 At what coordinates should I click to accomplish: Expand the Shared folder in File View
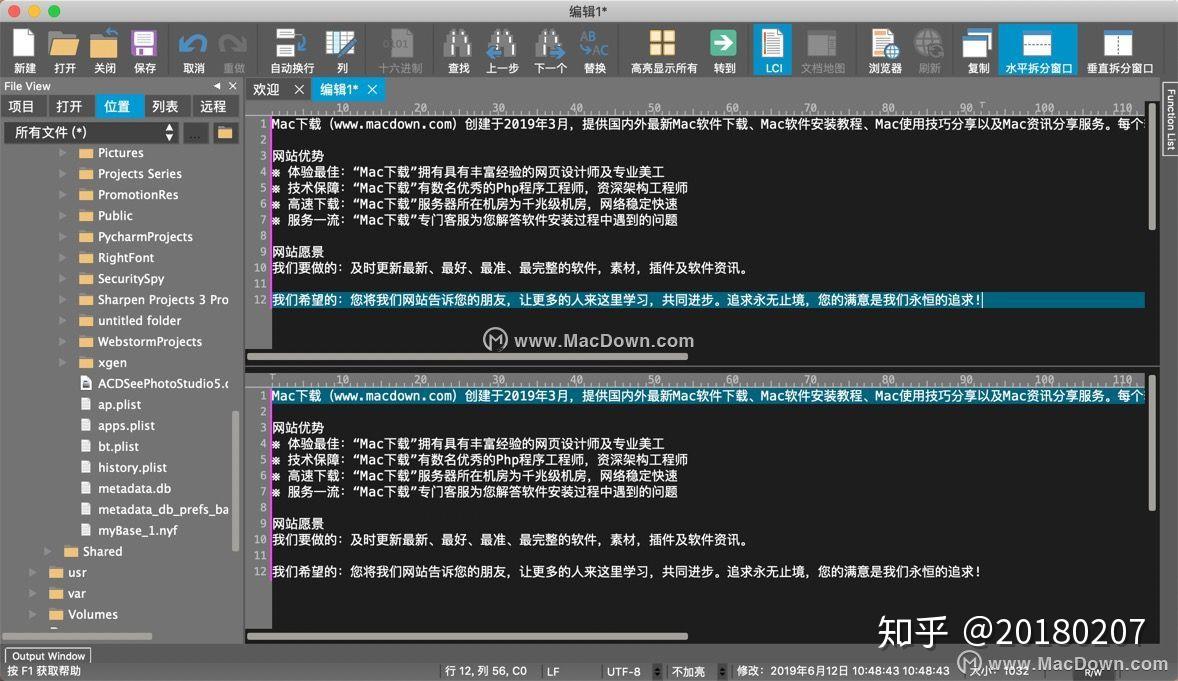(x=49, y=551)
